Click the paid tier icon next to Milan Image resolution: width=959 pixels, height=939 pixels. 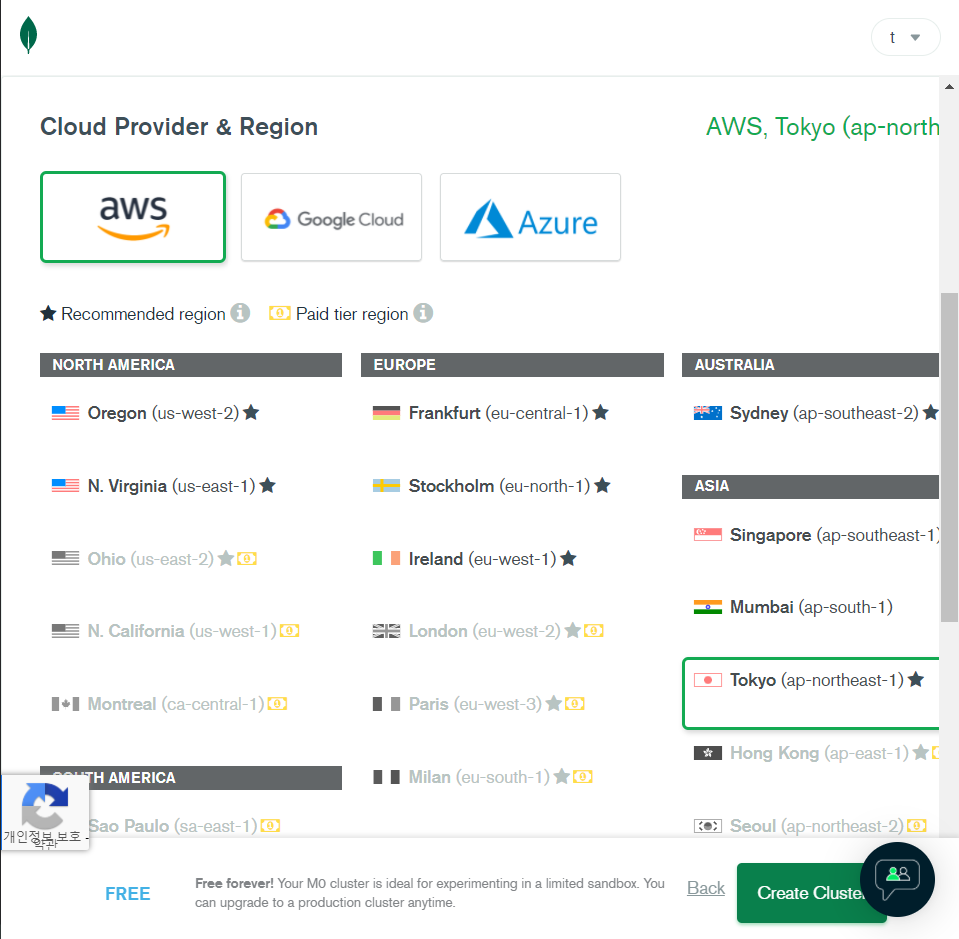coord(582,777)
